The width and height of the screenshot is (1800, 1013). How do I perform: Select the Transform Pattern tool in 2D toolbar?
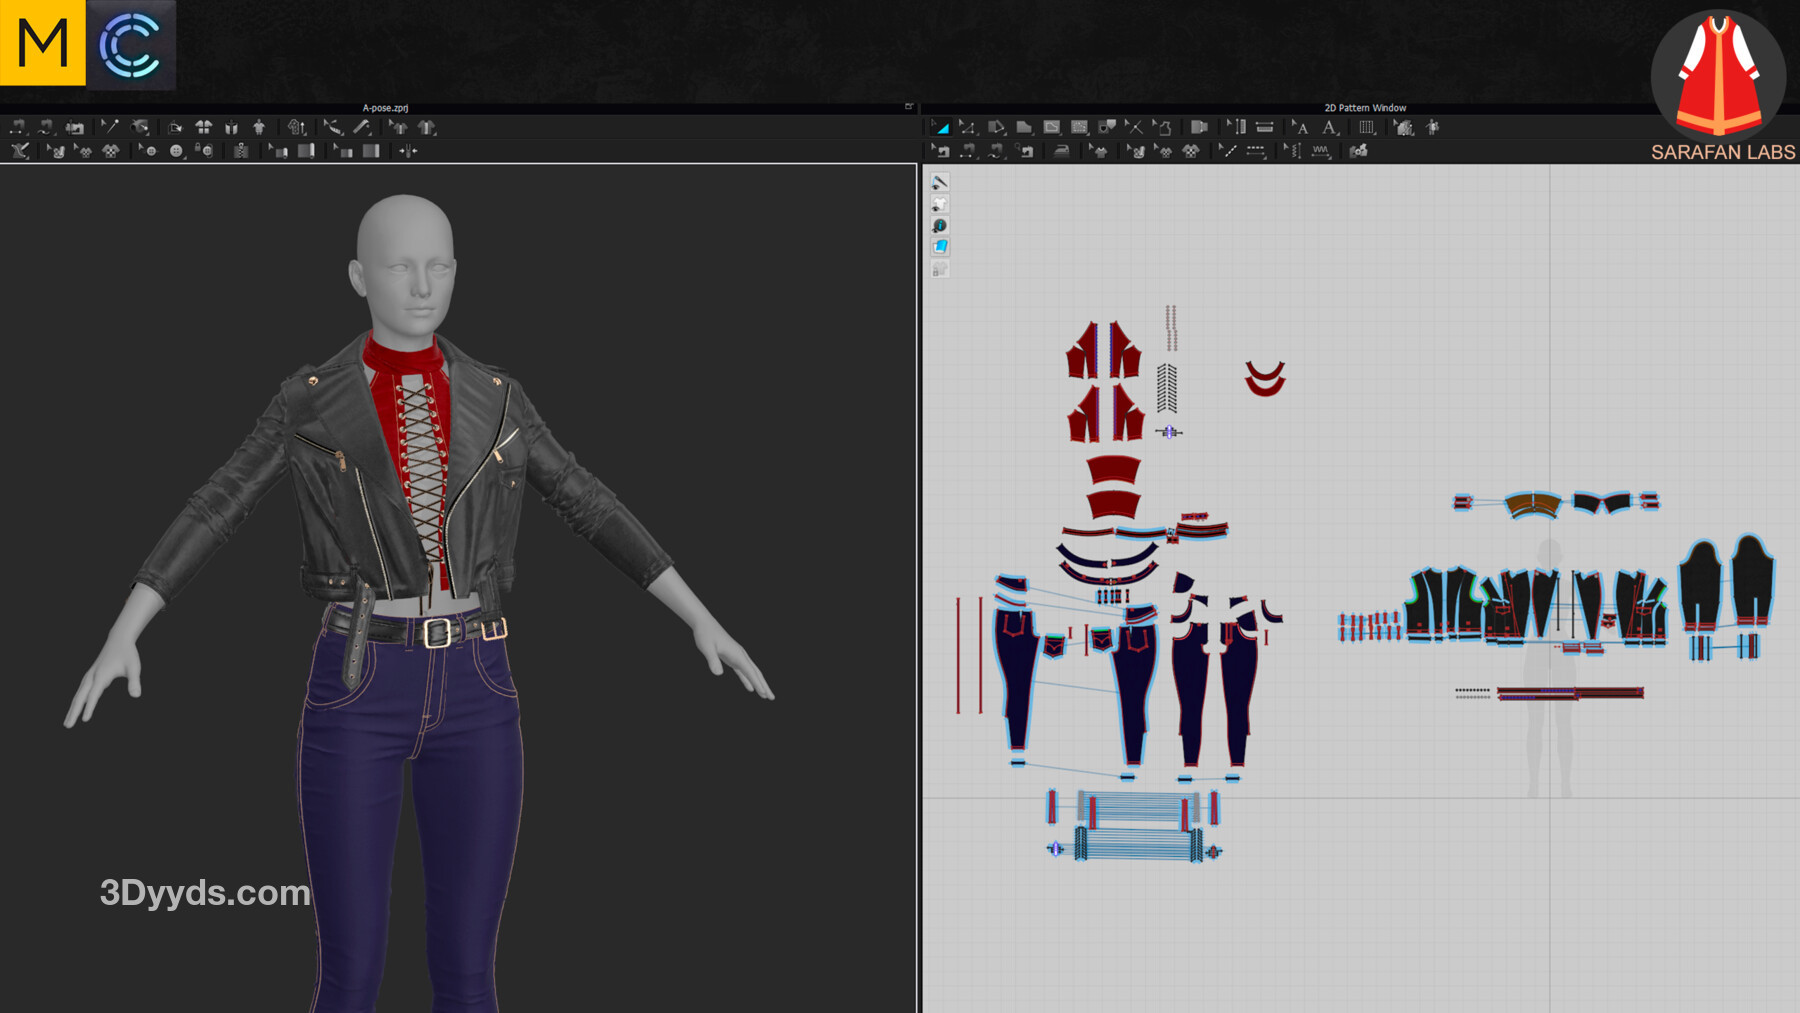pyautogui.click(x=941, y=128)
